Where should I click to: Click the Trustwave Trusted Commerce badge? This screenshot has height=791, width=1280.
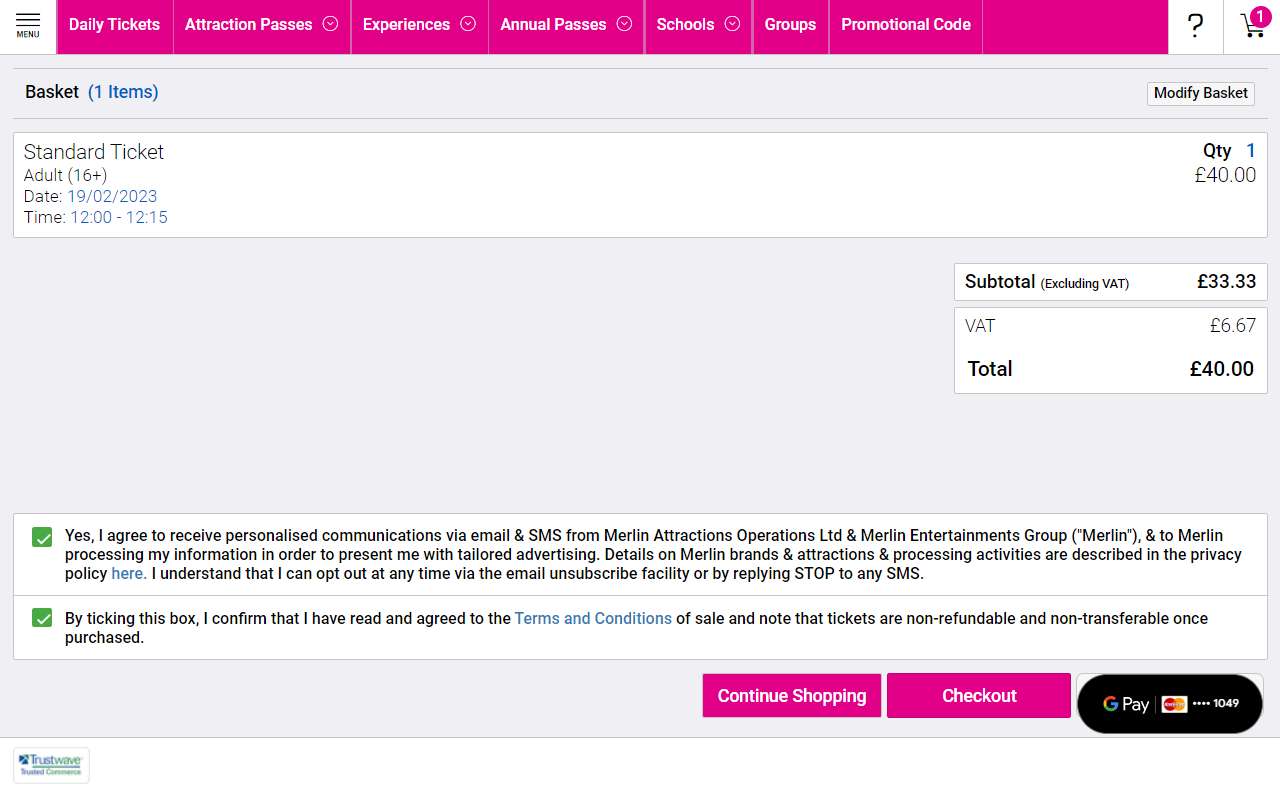pos(51,765)
